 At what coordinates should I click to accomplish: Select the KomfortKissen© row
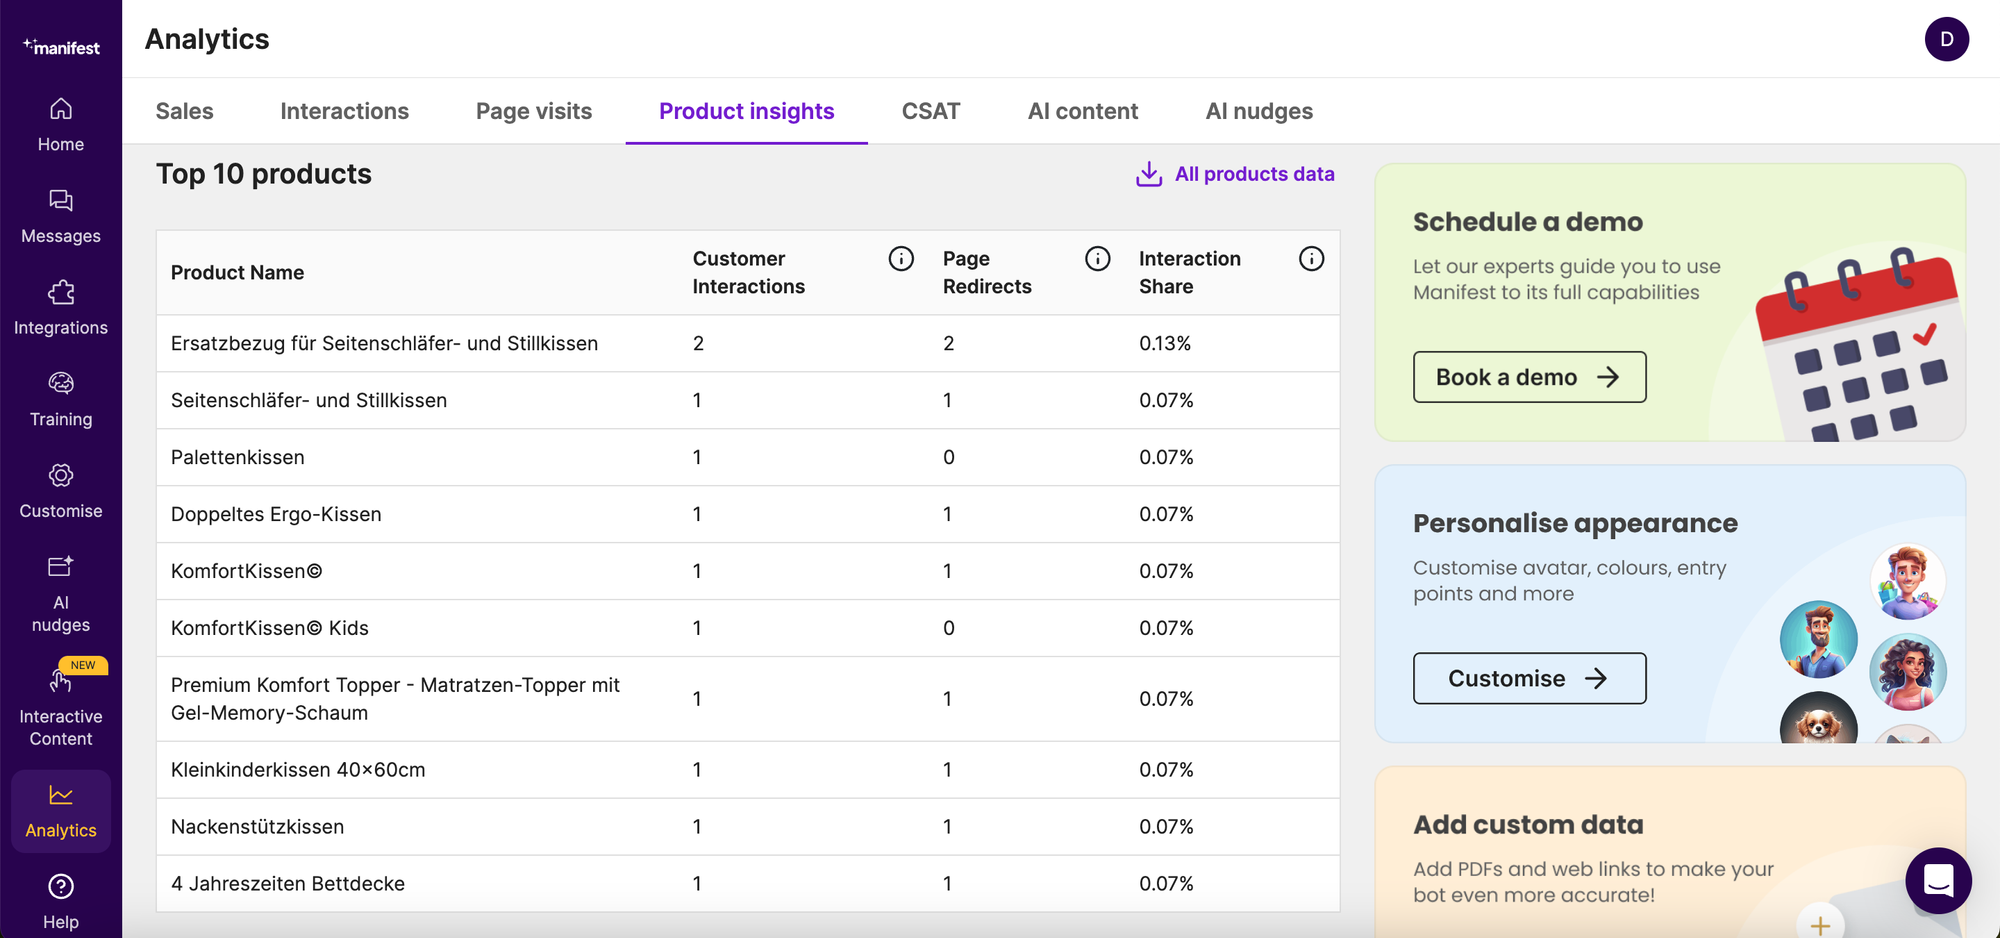pos(748,571)
